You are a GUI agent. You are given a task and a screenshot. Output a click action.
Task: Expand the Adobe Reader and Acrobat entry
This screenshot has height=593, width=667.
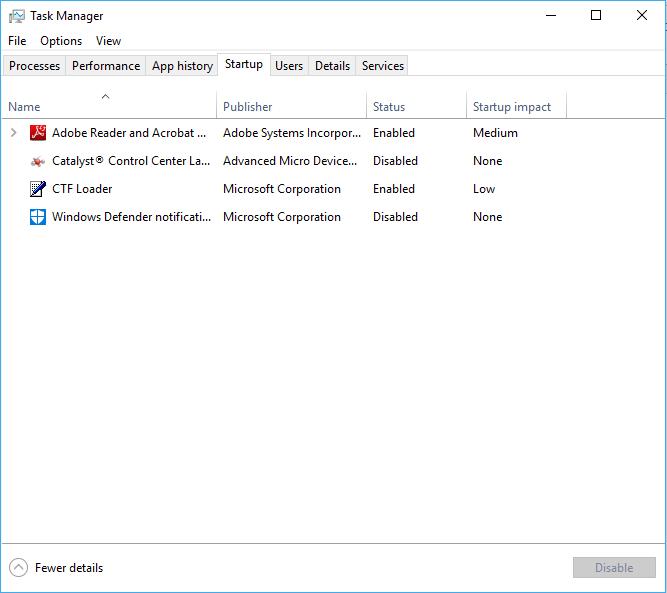pyautogui.click(x=14, y=133)
